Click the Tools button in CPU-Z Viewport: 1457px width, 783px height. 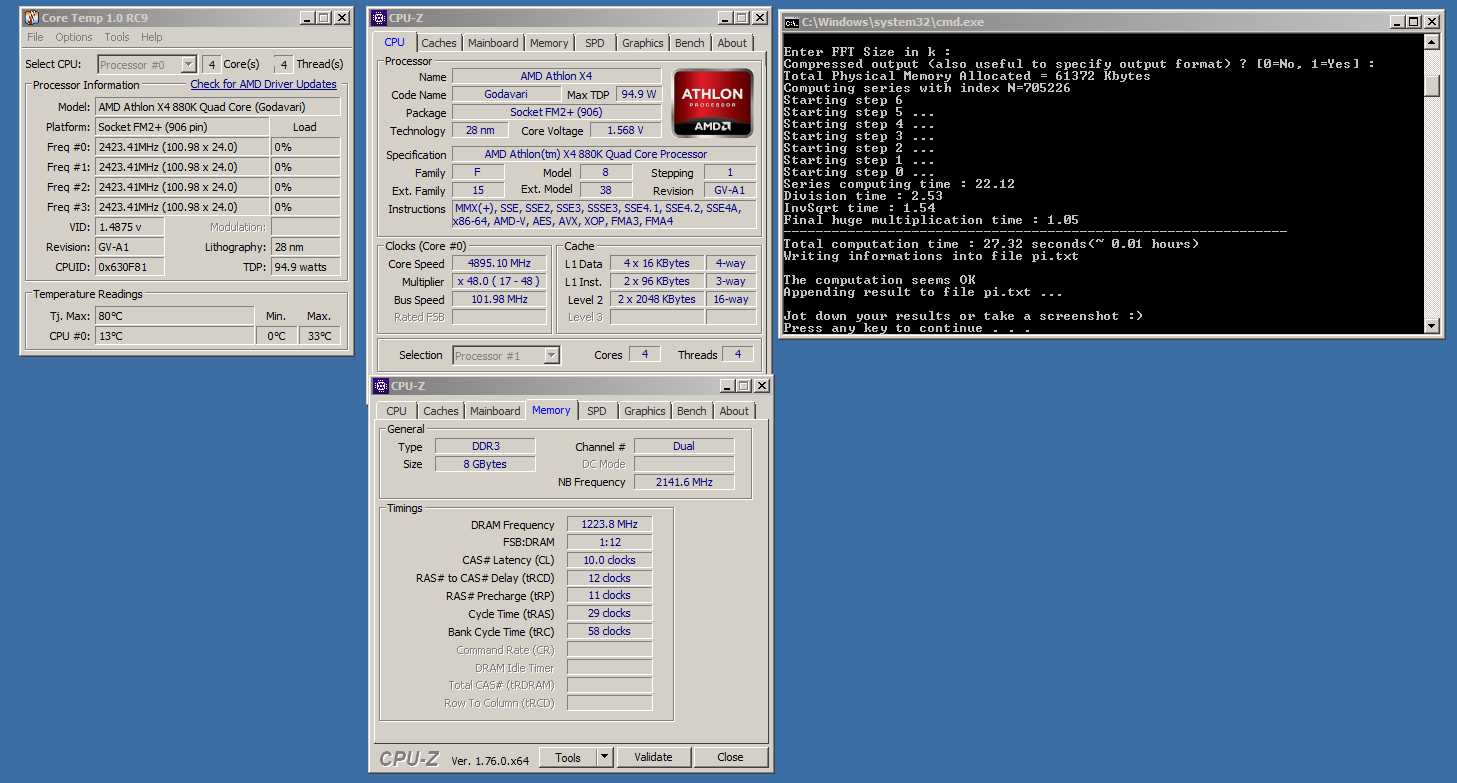[x=568, y=757]
